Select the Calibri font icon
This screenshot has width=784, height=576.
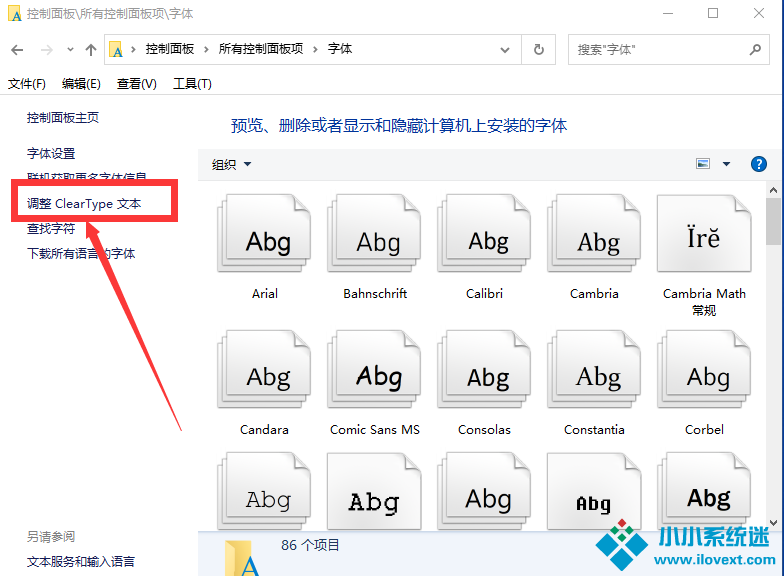click(484, 234)
